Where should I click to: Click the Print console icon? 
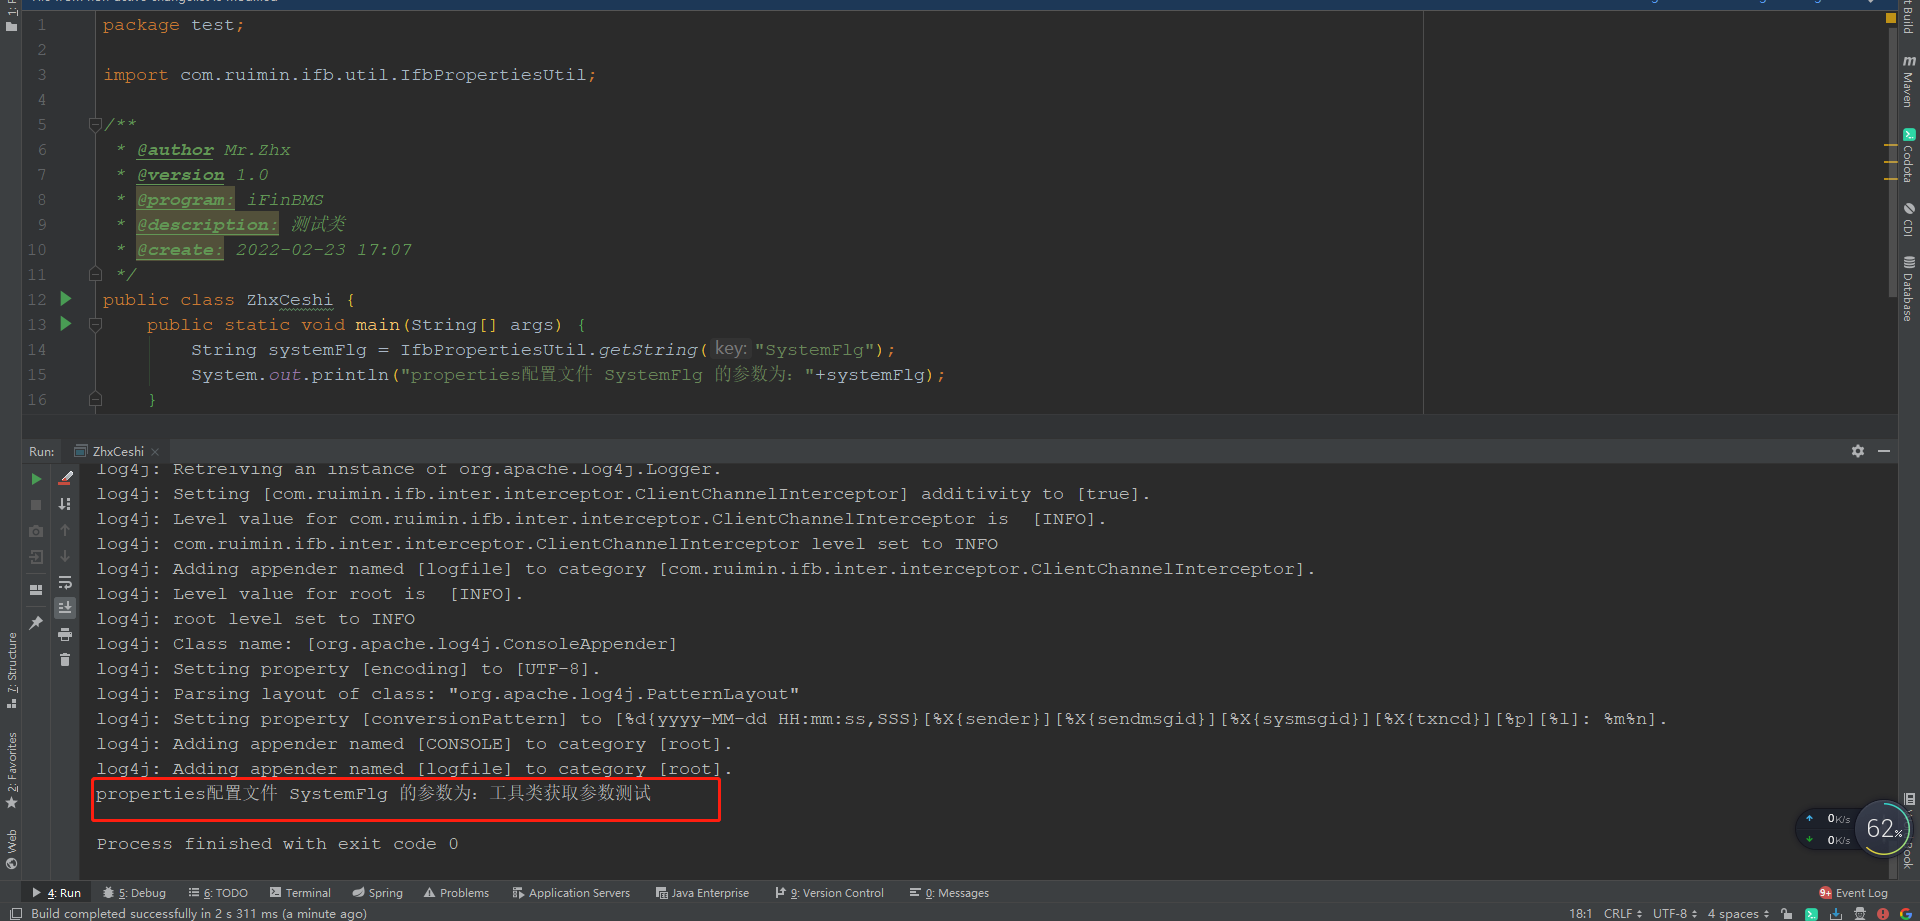pos(65,634)
